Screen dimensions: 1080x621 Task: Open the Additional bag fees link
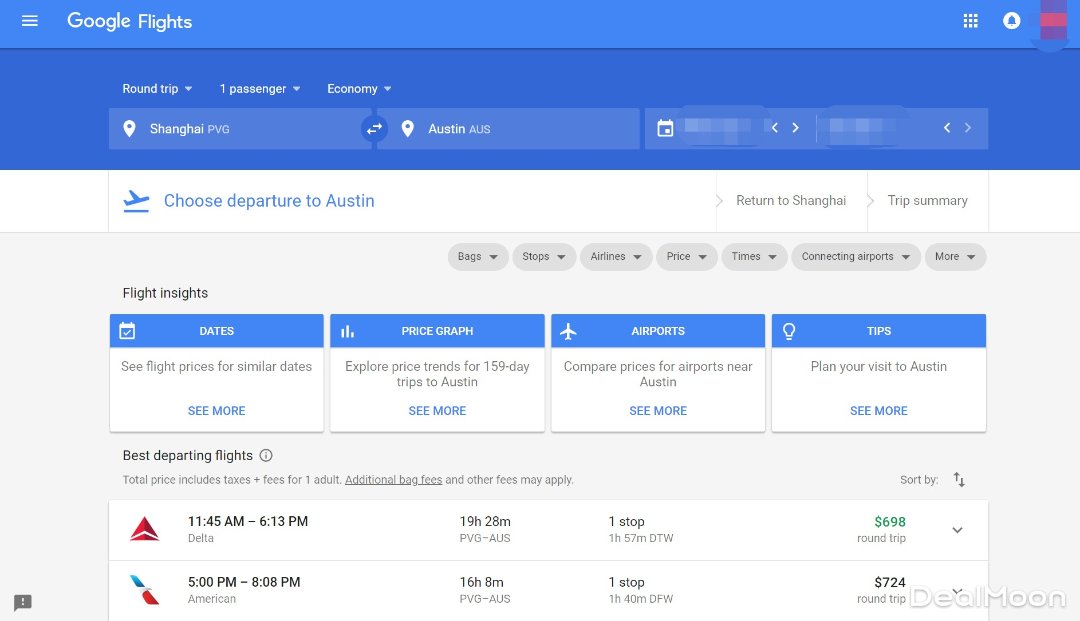[393, 480]
